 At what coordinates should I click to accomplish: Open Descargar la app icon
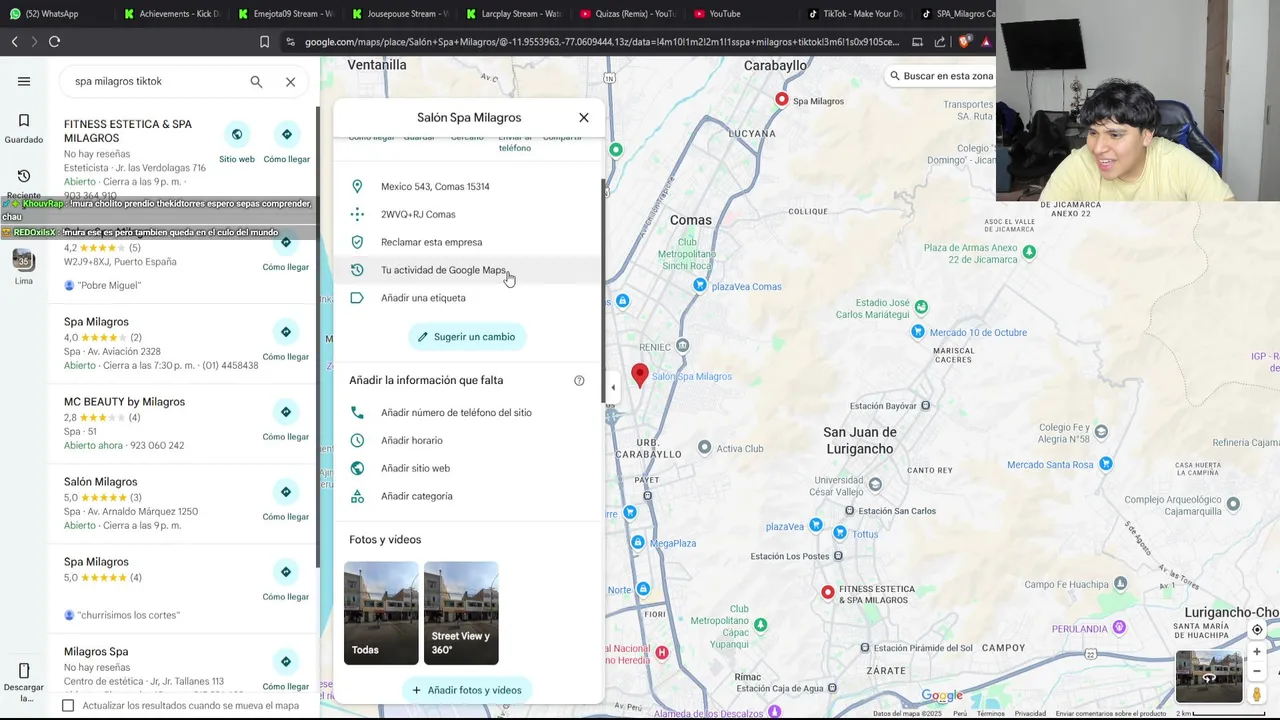click(x=23, y=681)
